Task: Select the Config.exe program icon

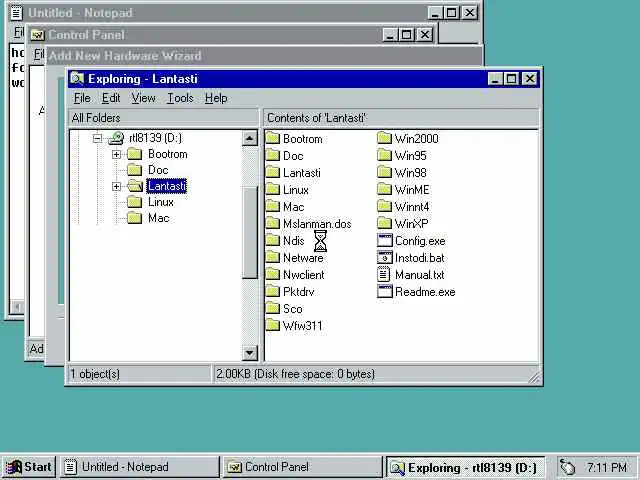Action: pos(384,241)
